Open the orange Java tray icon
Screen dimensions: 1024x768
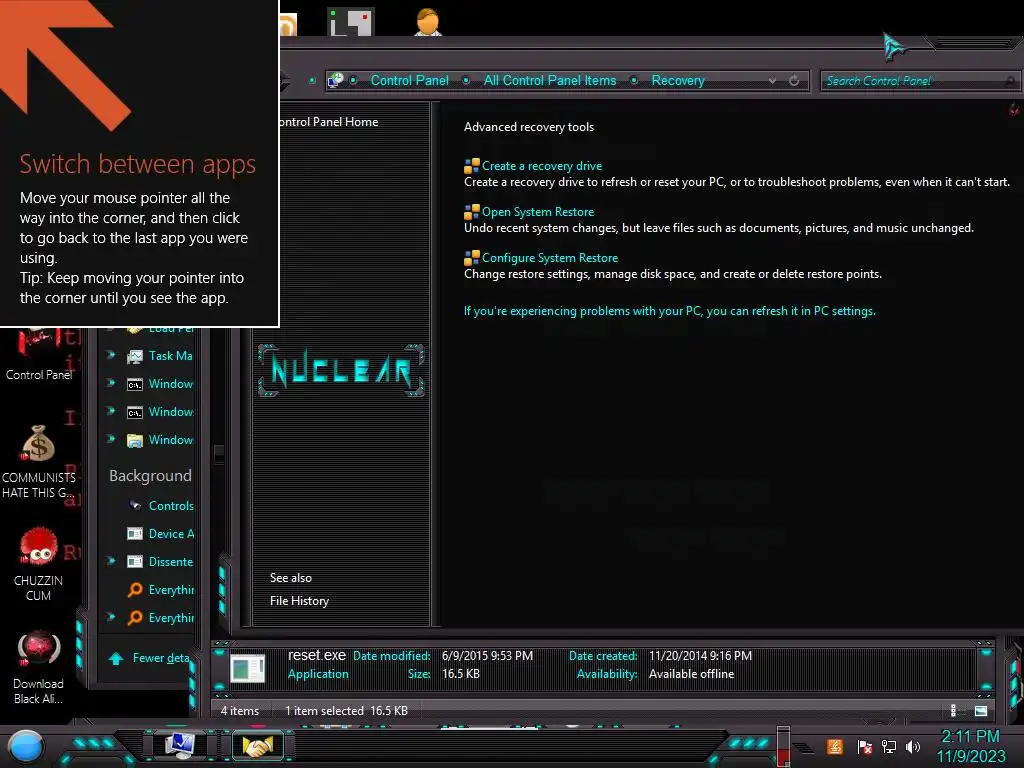[x=835, y=746]
